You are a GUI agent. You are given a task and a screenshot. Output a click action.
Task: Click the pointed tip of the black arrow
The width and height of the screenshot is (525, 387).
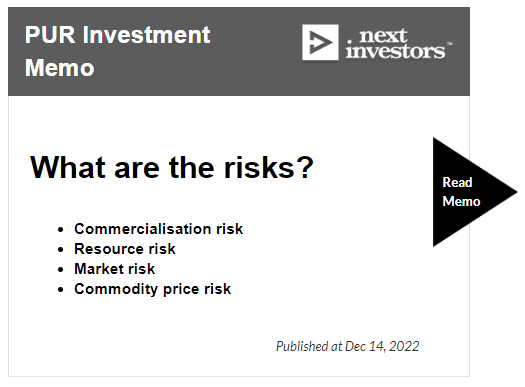click(x=514, y=192)
